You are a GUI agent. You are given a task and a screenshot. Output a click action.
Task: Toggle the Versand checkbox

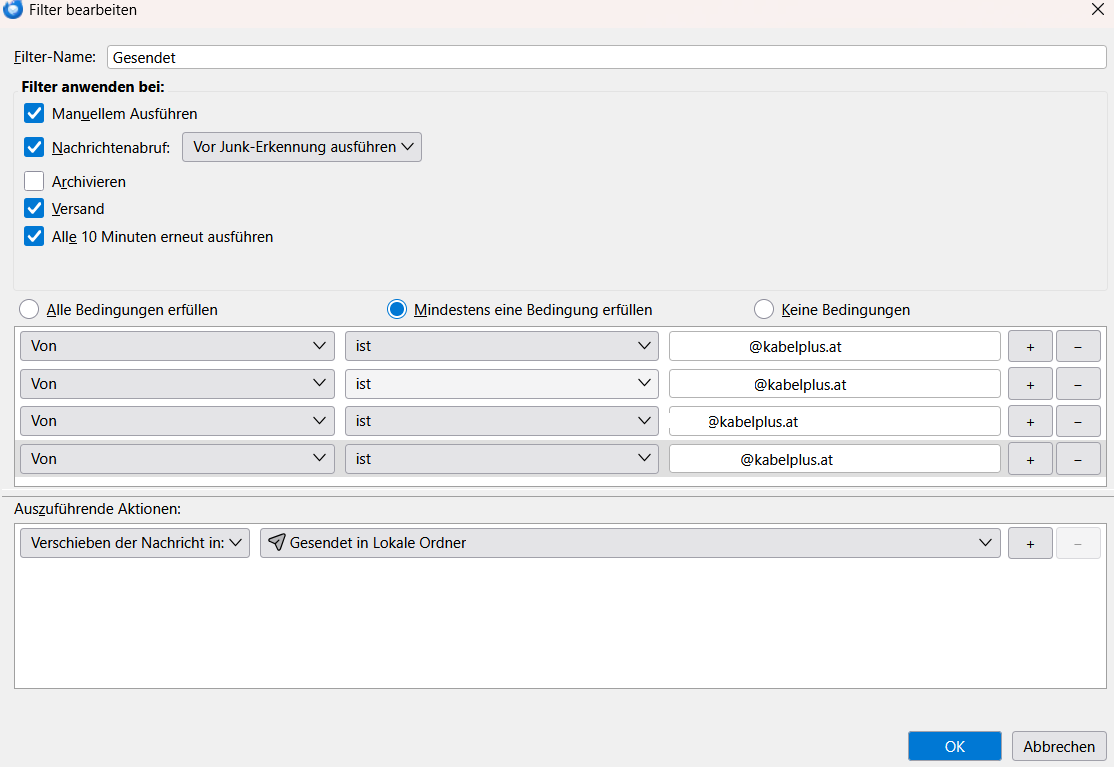point(35,208)
